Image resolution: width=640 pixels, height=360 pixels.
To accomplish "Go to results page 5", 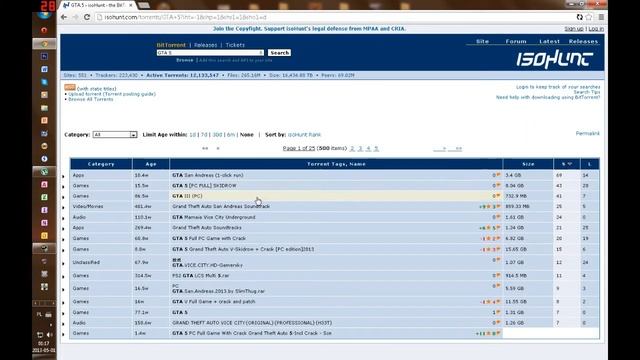I will coord(376,149).
